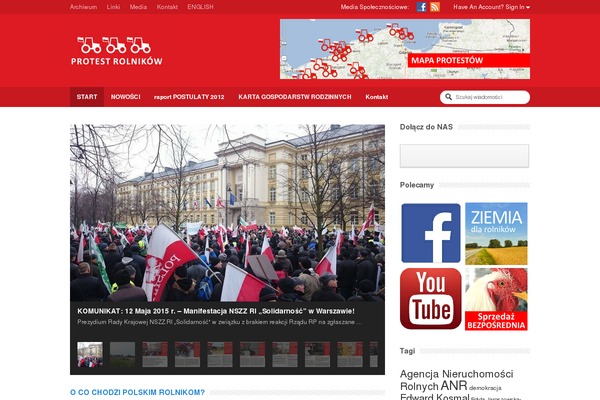Open the Agencja Nieruchomości Rolnych tag
Screen dimensions: 600x400
[457, 380]
